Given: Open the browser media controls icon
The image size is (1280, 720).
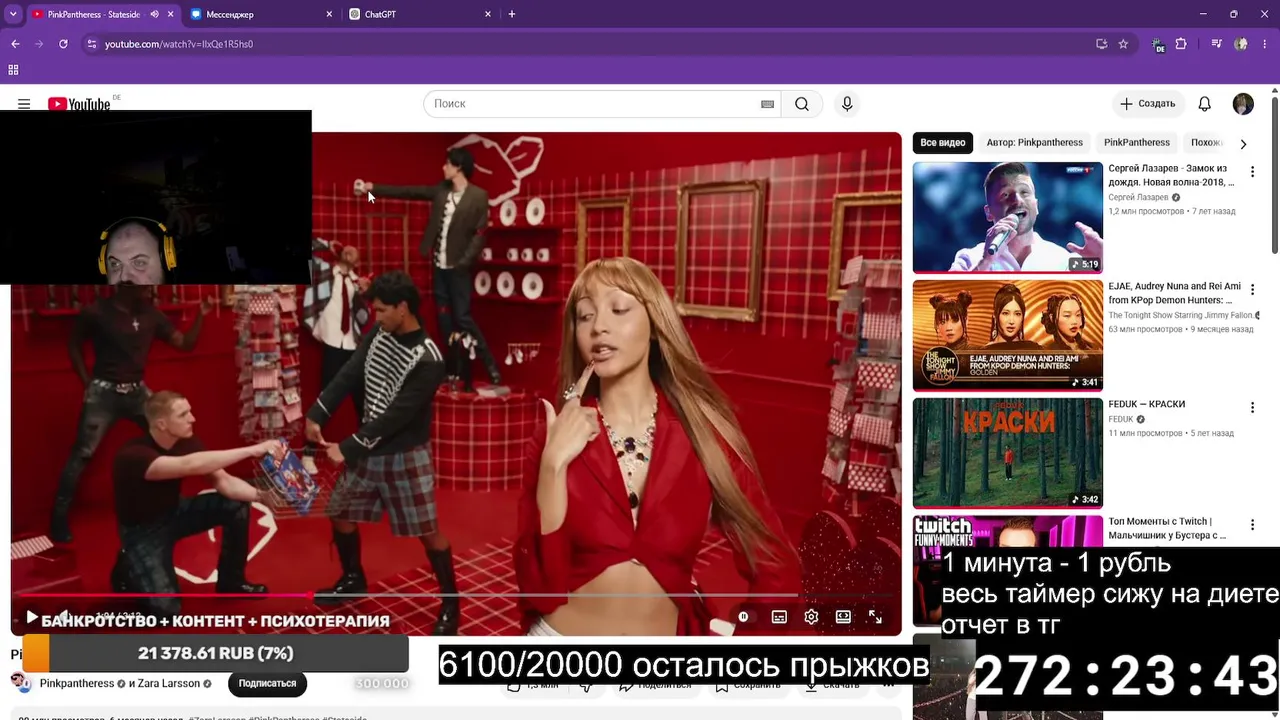Looking at the screenshot, I should (x=1216, y=44).
